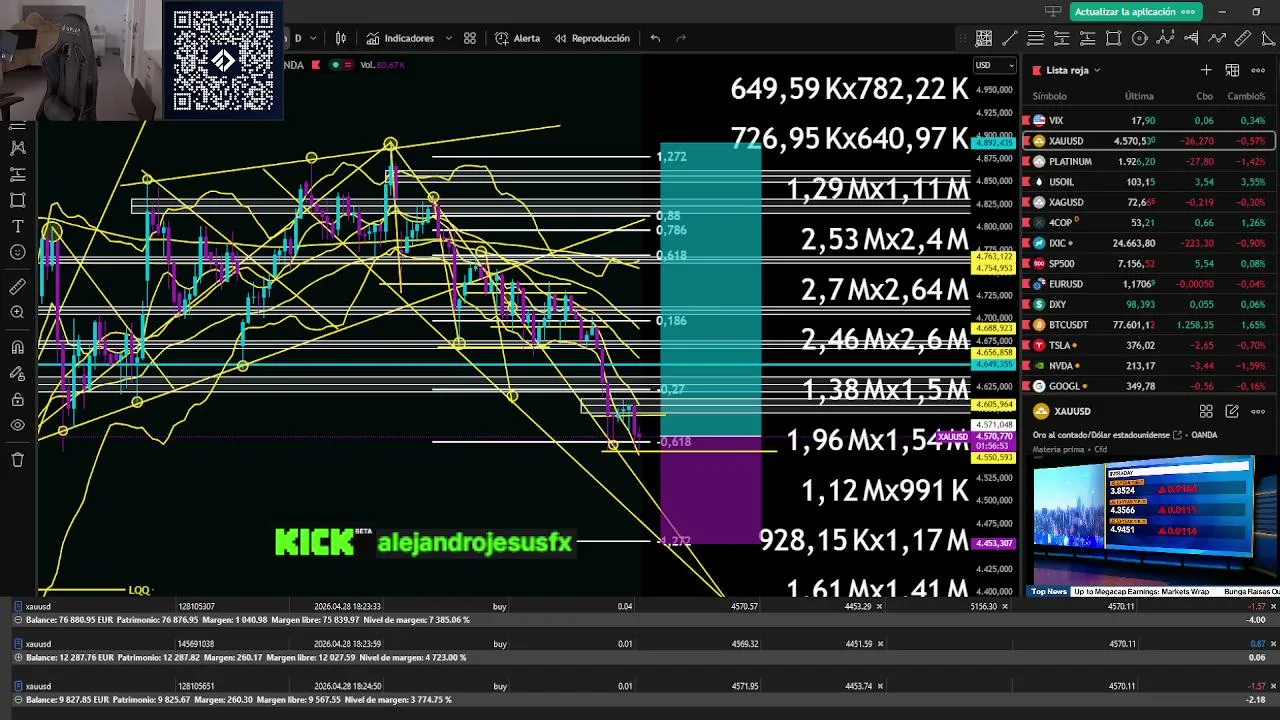Screen dimensions: 1280x720
Task: Open the update button options dots
Action: 1188,11
